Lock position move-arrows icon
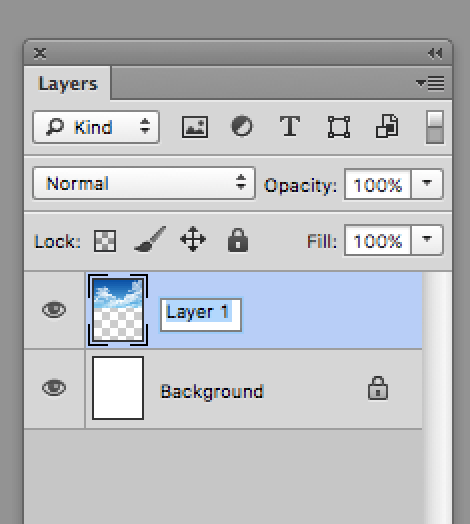 193,239
